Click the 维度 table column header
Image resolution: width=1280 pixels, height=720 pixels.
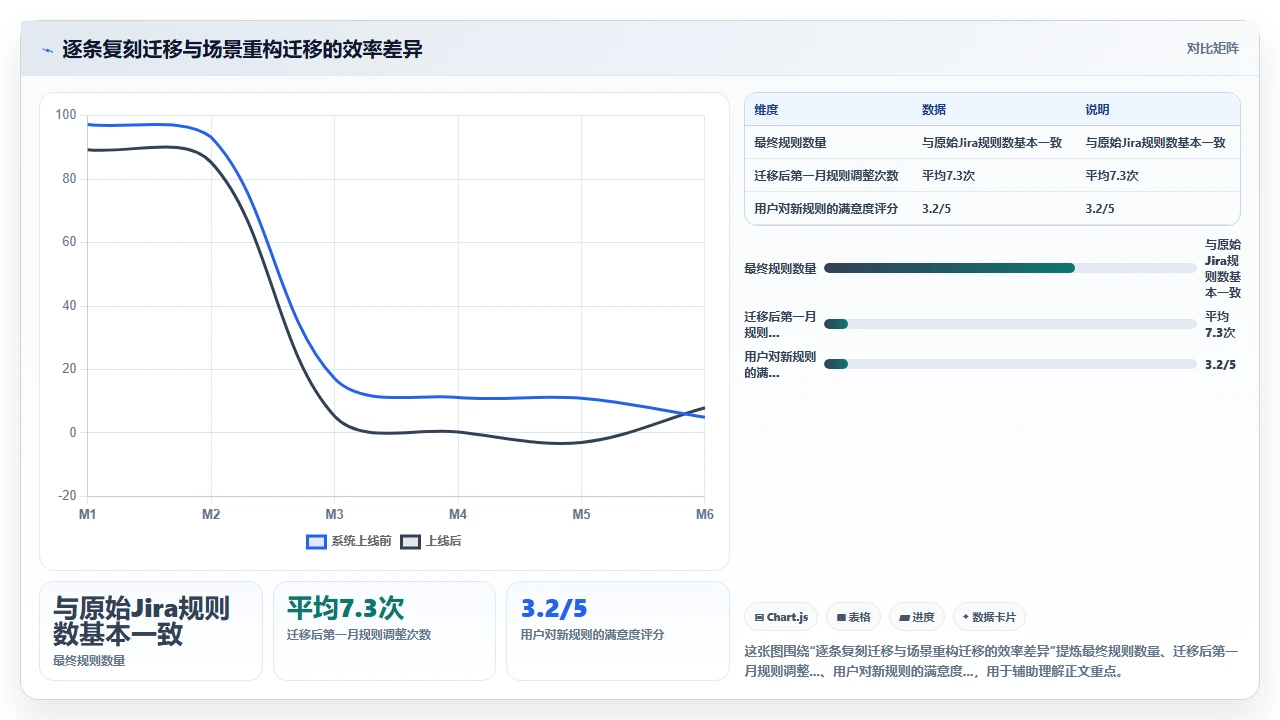(766, 110)
